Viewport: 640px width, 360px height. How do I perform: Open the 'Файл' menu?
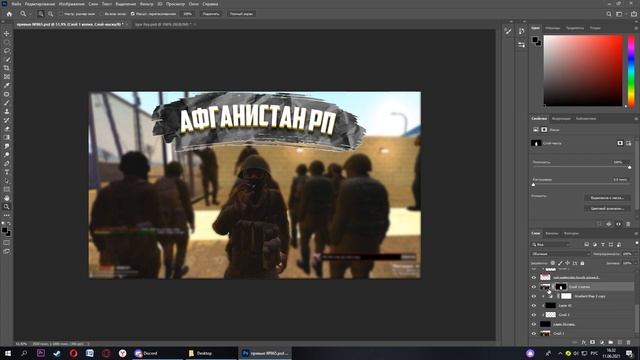[x=16, y=4]
